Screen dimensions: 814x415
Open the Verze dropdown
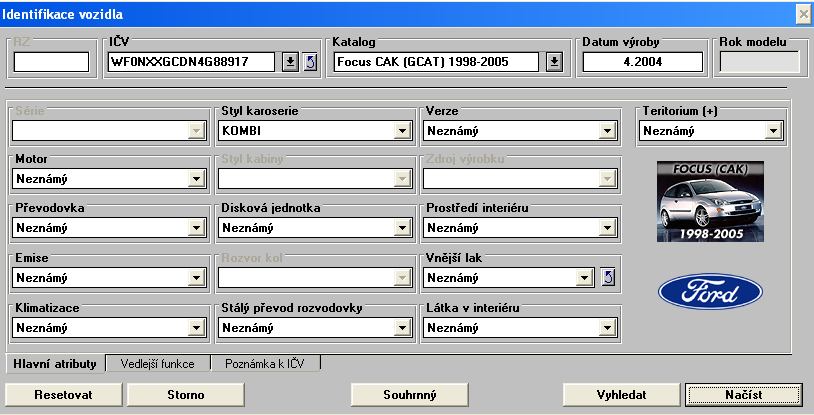point(606,130)
